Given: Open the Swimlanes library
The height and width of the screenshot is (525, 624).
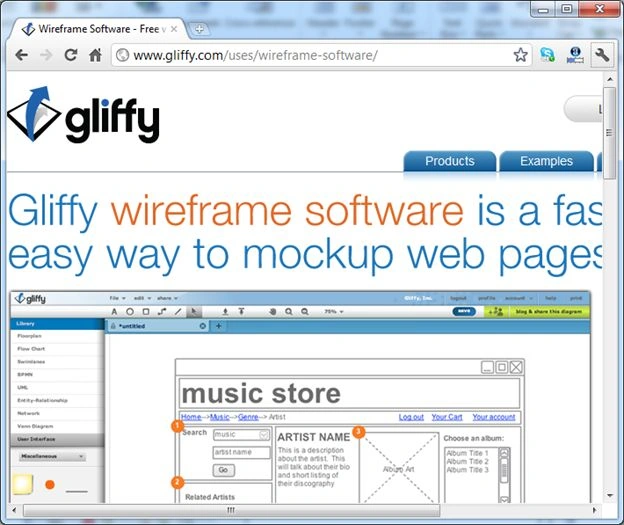Looking at the screenshot, I should pyautogui.click(x=57, y=362).
